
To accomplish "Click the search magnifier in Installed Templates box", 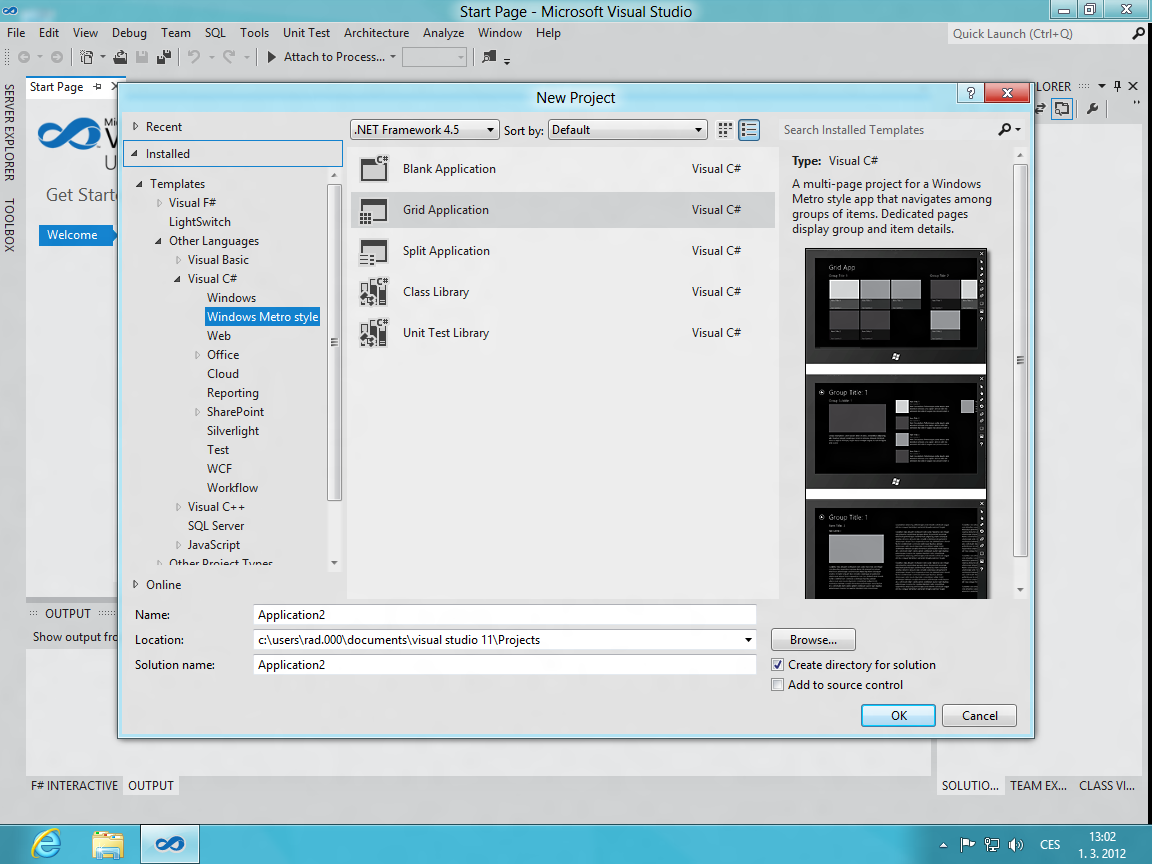I will pos(1005,129).
